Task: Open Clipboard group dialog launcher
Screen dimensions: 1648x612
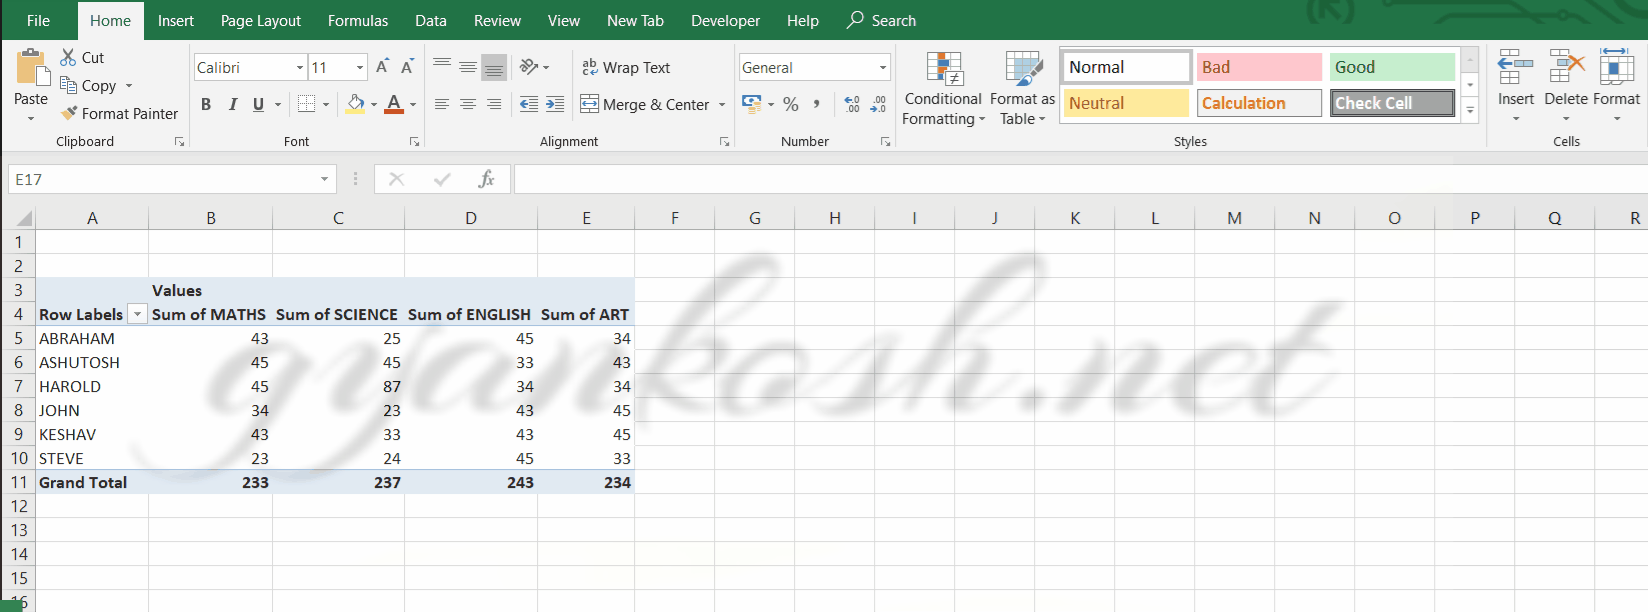Action: [180, 142]
